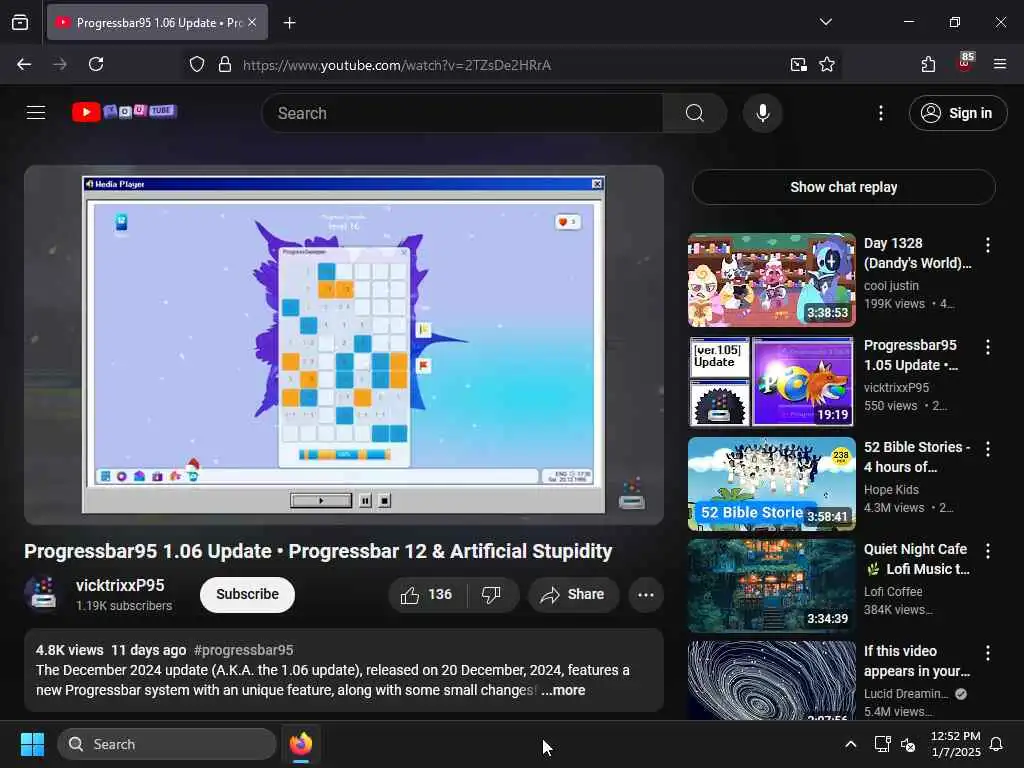Click the #progressbar95 hashtag
Screen dimensions: 1024x768
point(244,650)
